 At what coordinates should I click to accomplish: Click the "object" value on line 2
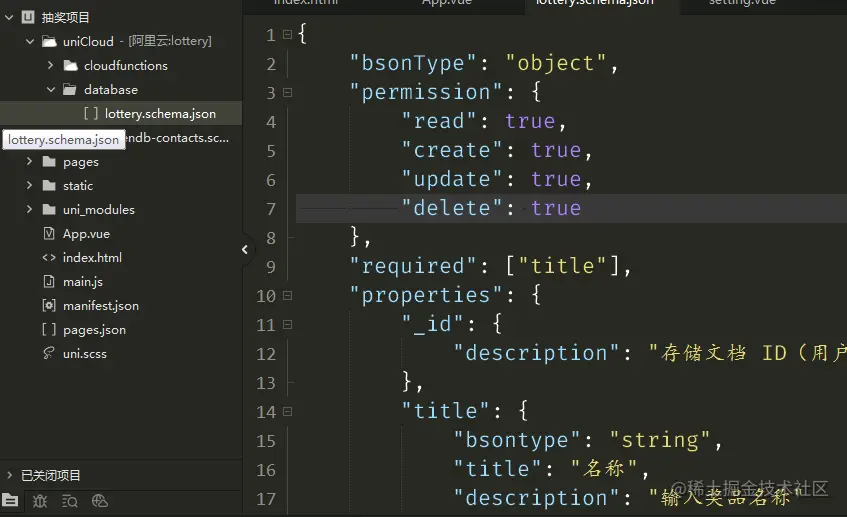click(x=556, y=63)
